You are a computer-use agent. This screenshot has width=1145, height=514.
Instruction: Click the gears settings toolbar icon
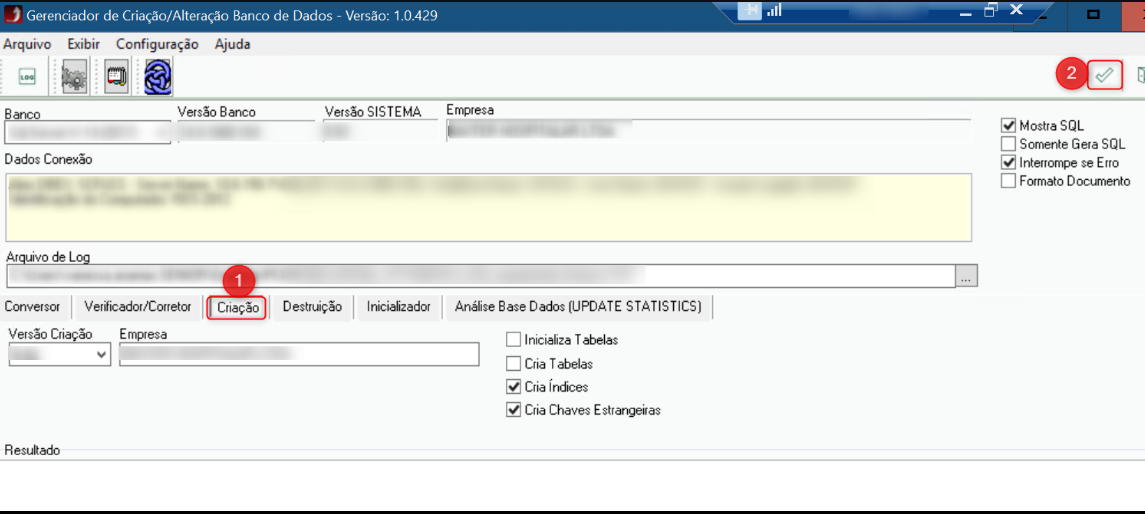74,76
